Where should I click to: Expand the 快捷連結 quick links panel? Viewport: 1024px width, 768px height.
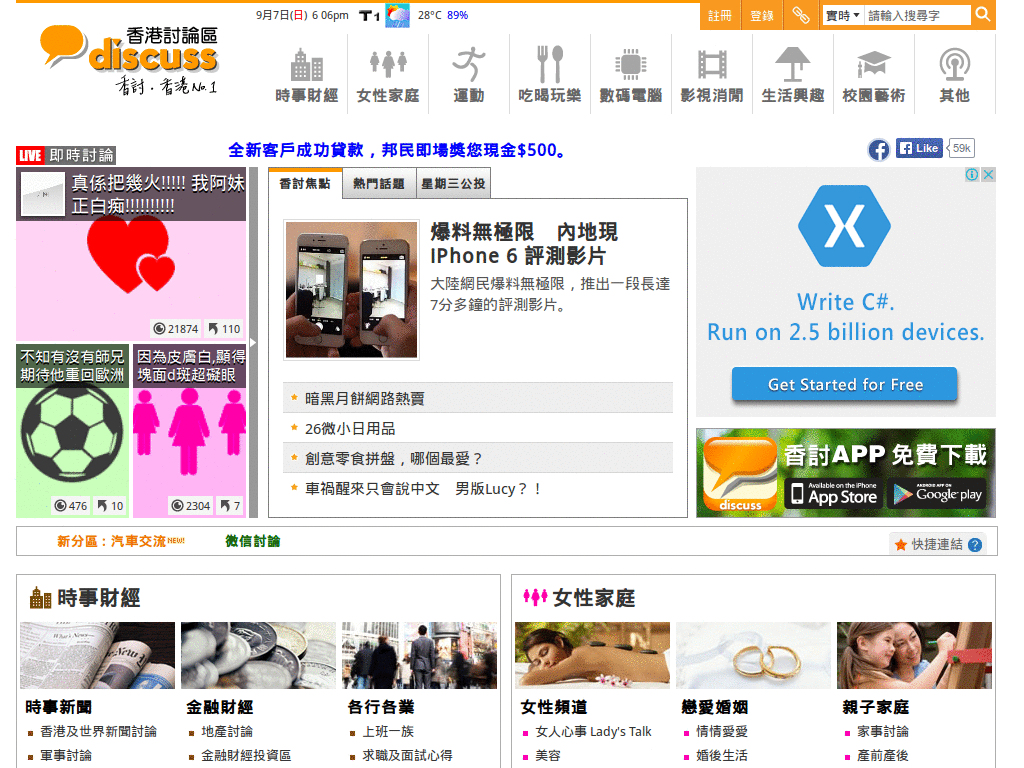938,544
